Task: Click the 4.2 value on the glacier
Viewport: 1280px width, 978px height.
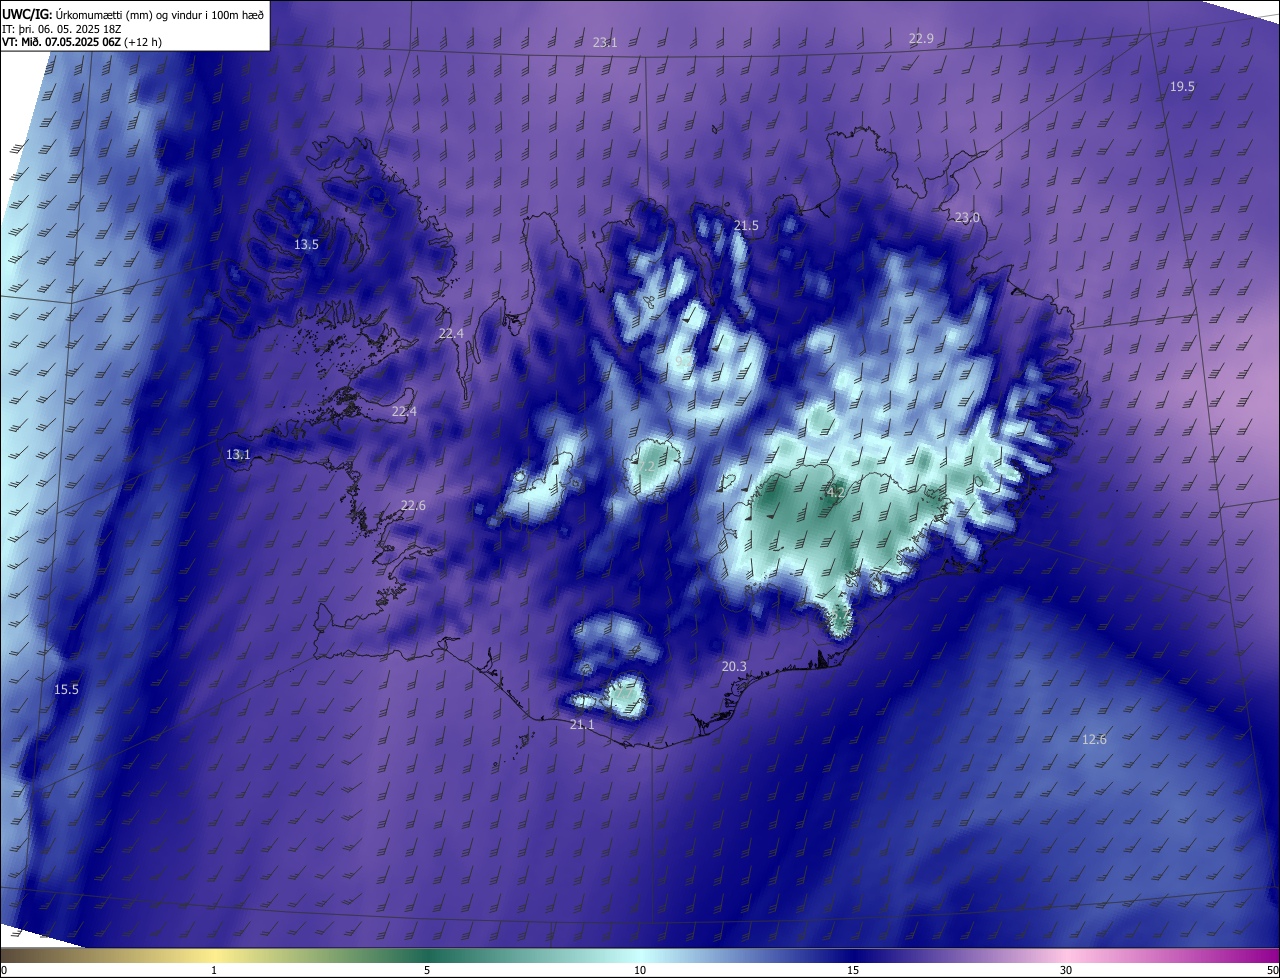Action: (835, 492)
